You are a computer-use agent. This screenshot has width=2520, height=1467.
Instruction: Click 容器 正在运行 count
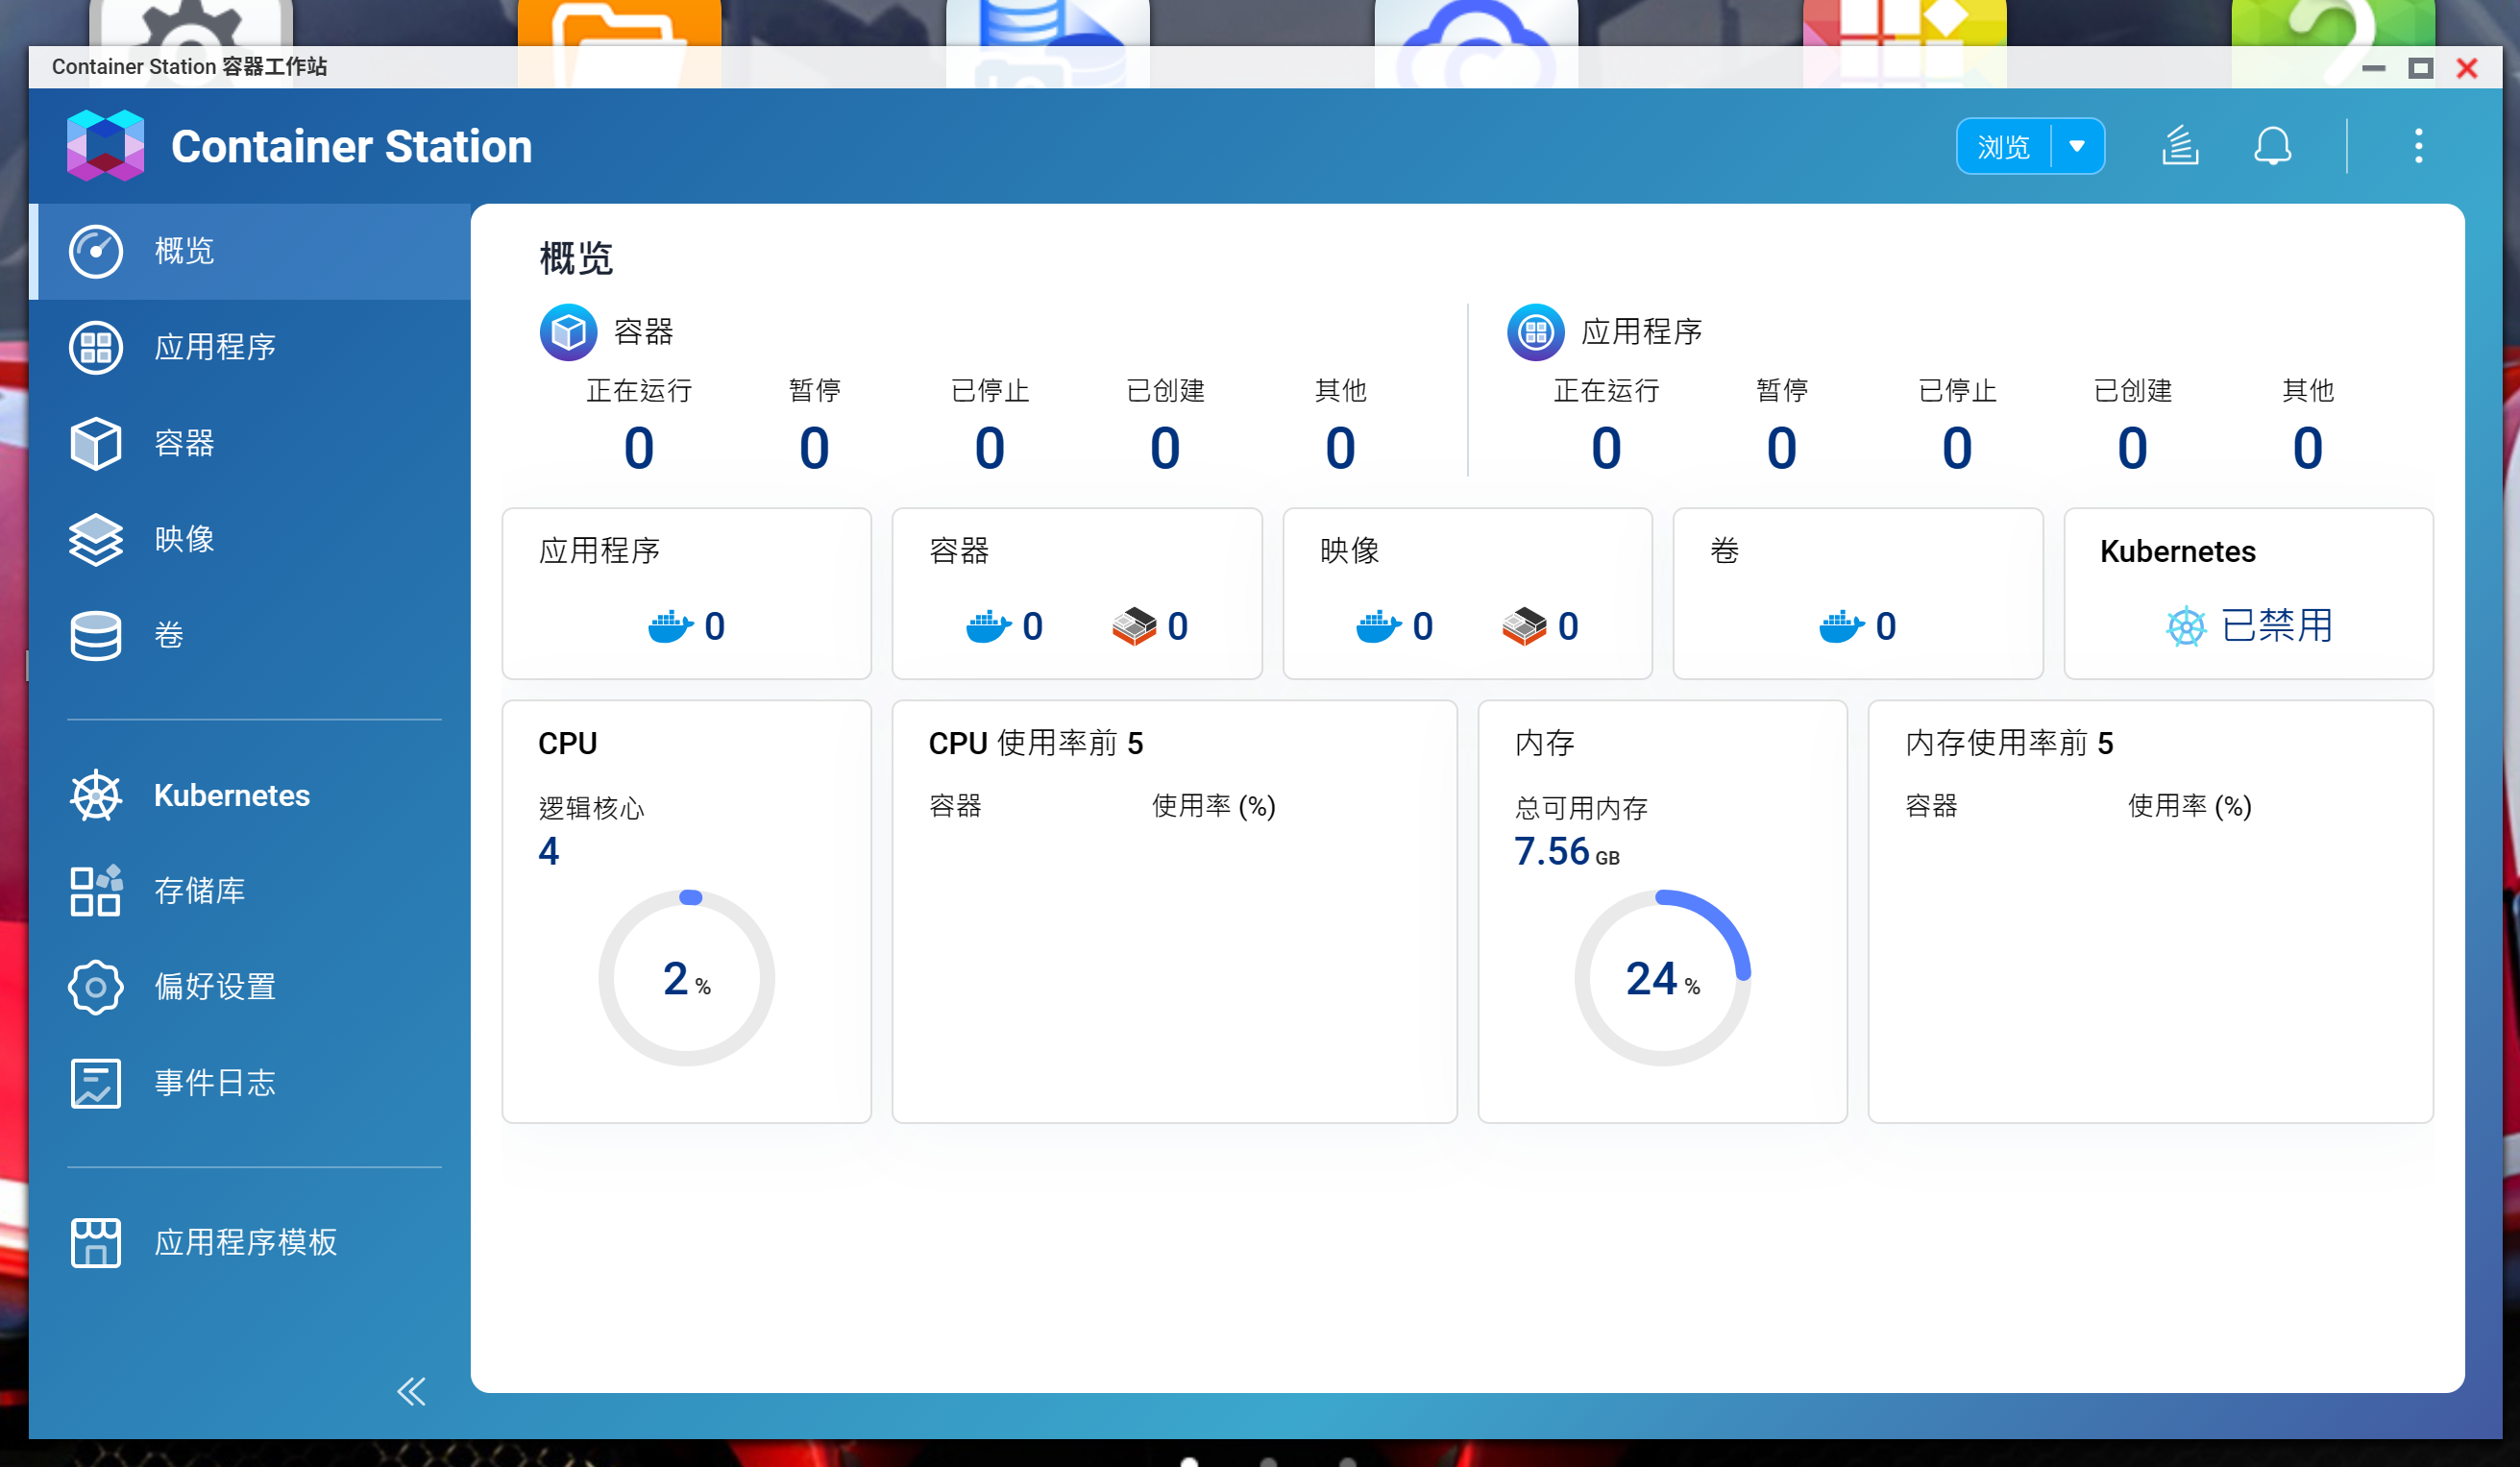pos(639,448)
